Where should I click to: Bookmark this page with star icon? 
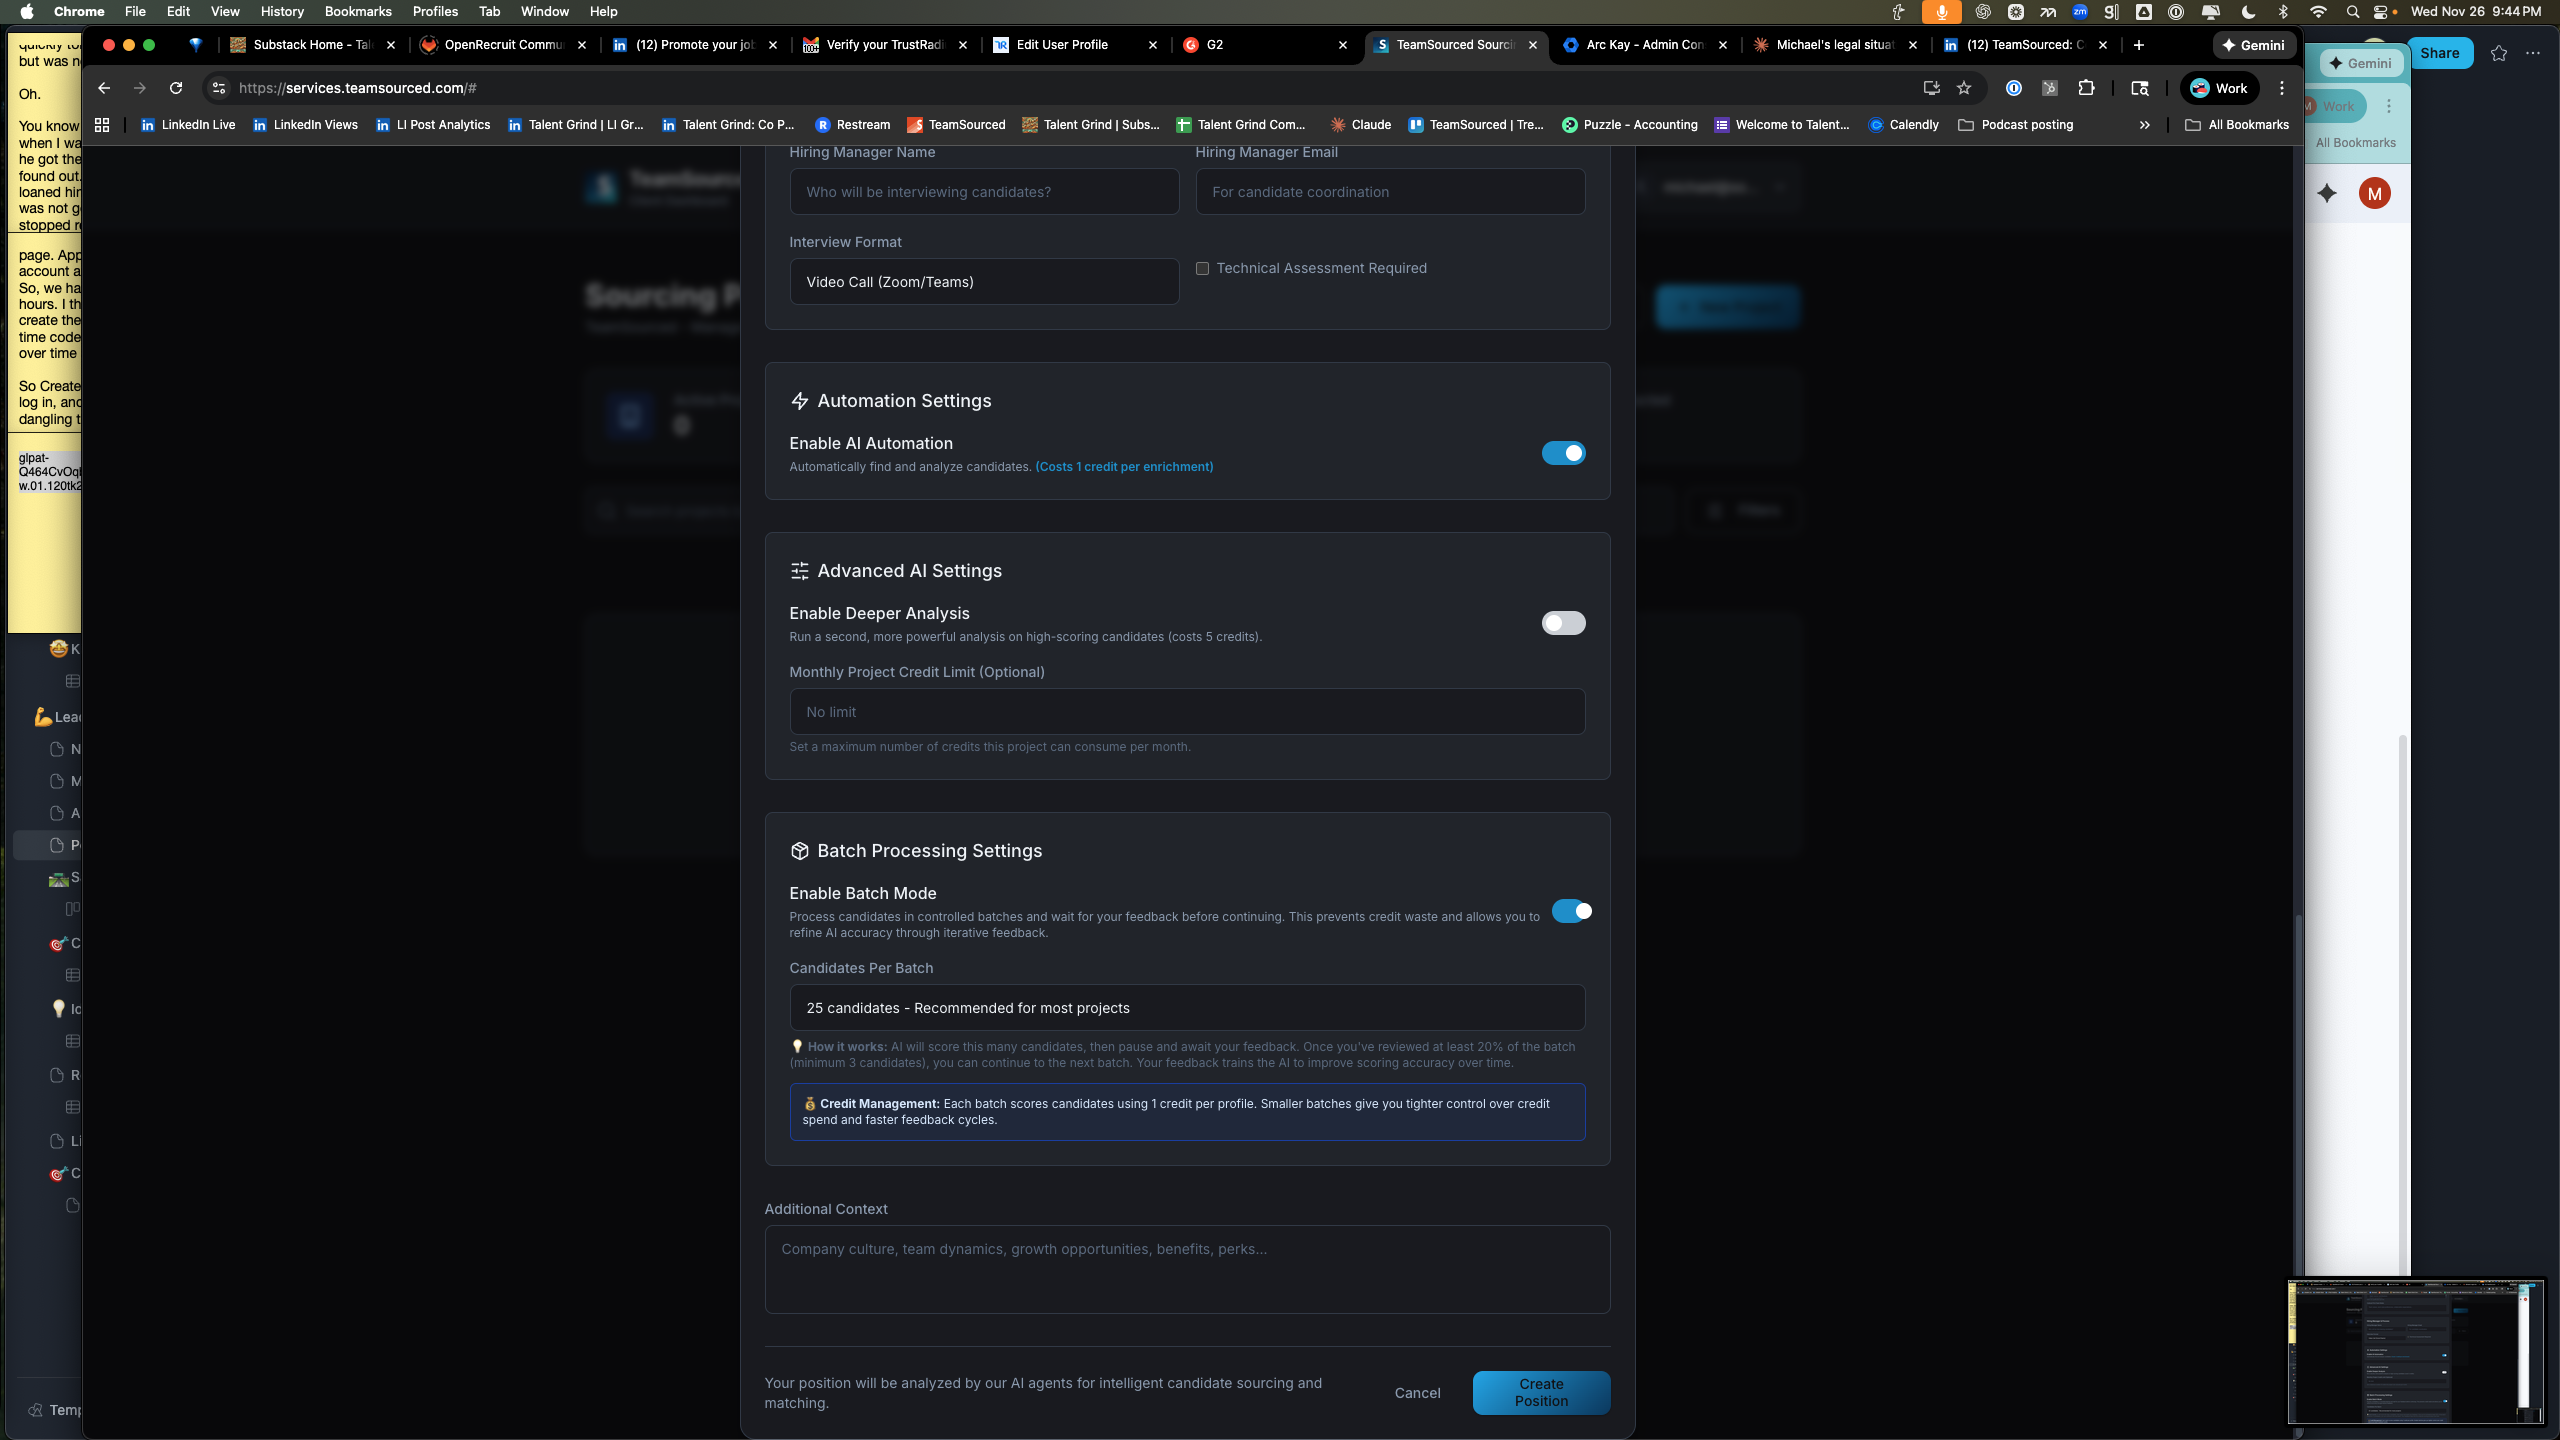1964,88
